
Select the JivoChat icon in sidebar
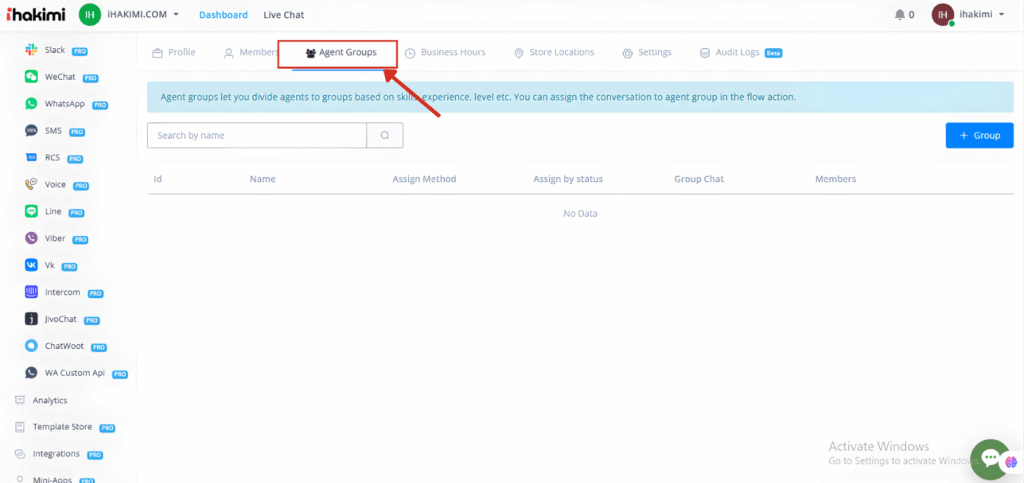coord(31,320)
